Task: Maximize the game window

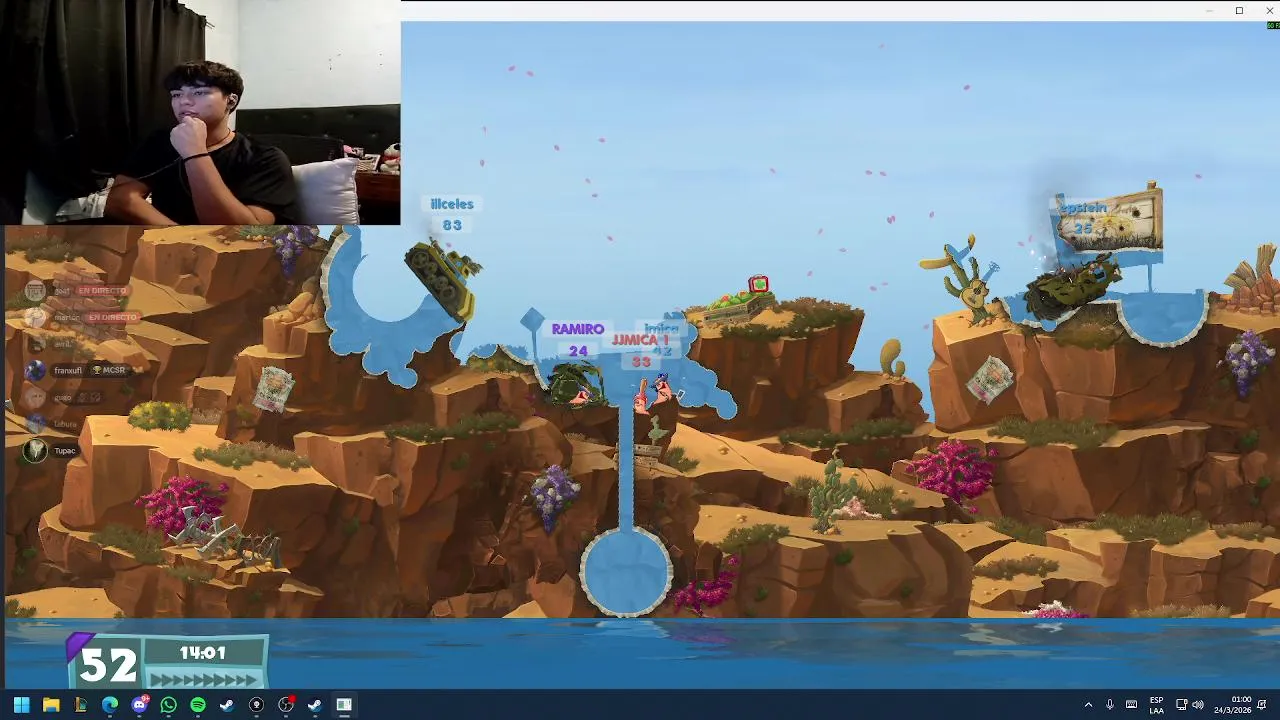Action: pyautogui.click(x=1239, y=10)
